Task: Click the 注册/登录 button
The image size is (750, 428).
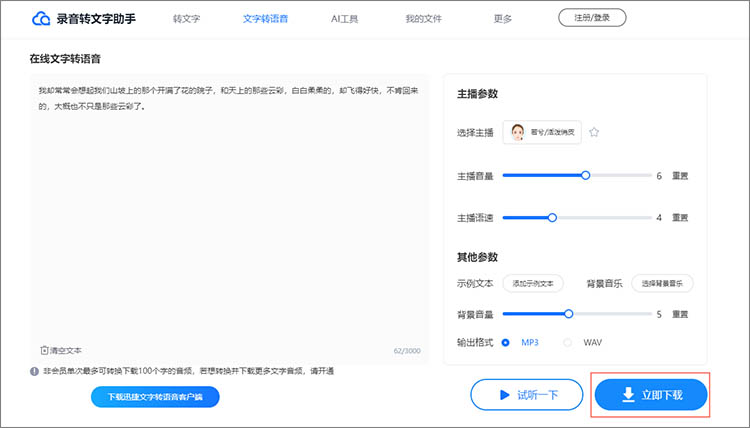Action: pos(592,18)
